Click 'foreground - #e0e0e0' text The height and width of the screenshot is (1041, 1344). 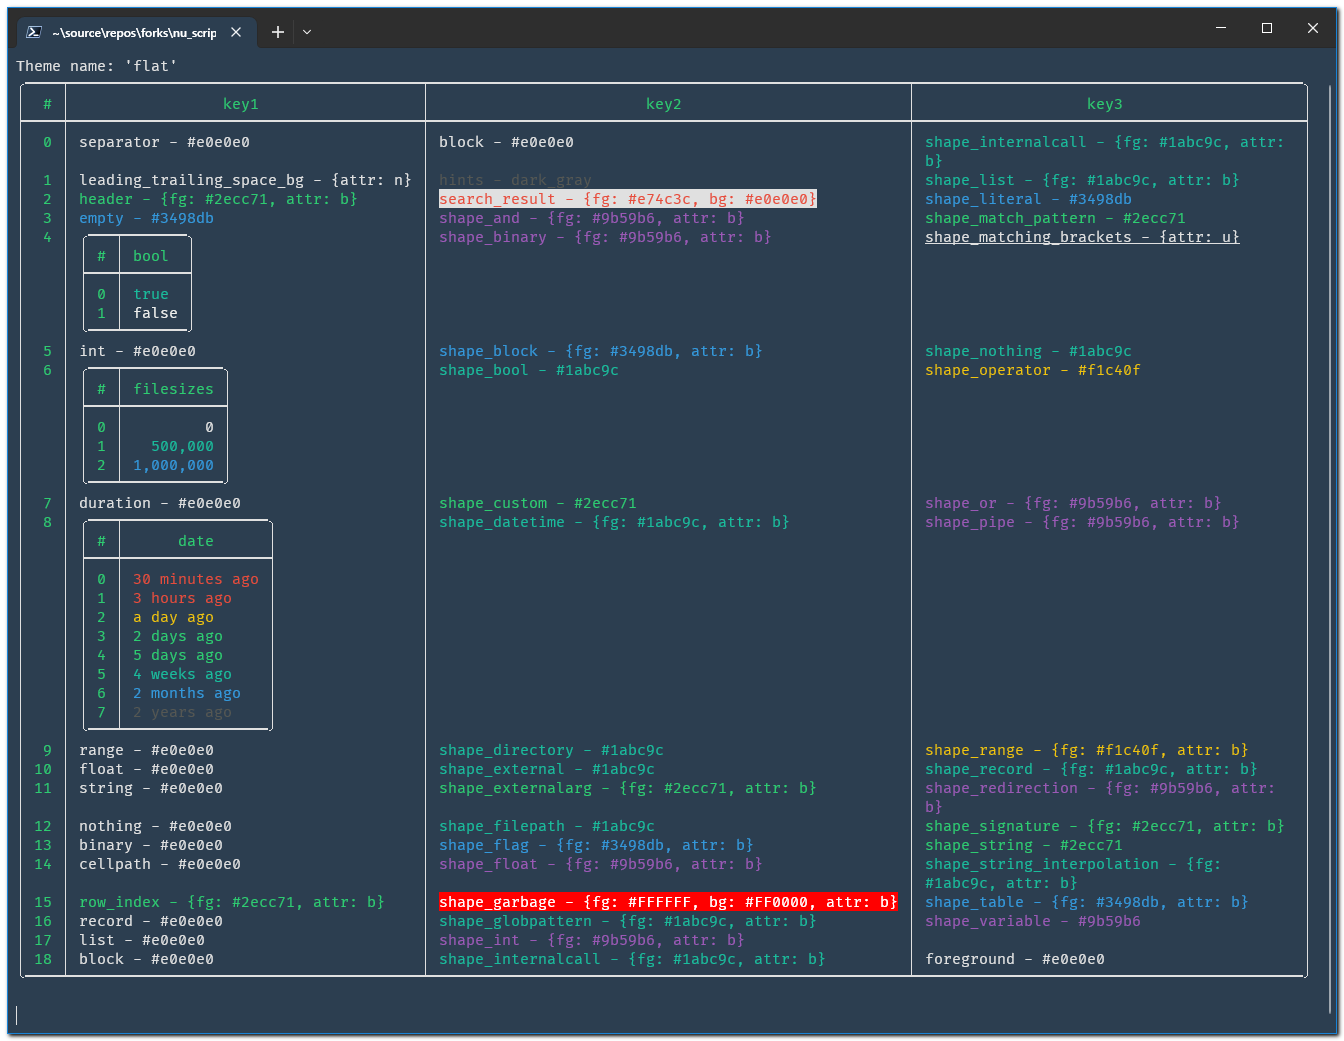[1015, 959]
